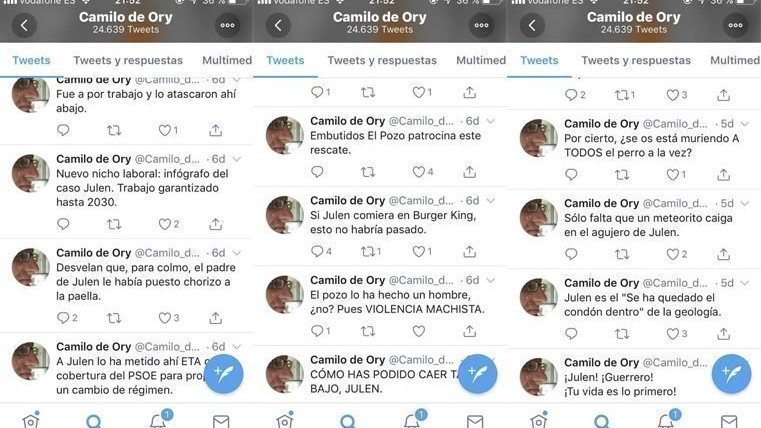
Task: Retweet the 'Embutidos El Pozo' tweet
Action: pos(368,172)
